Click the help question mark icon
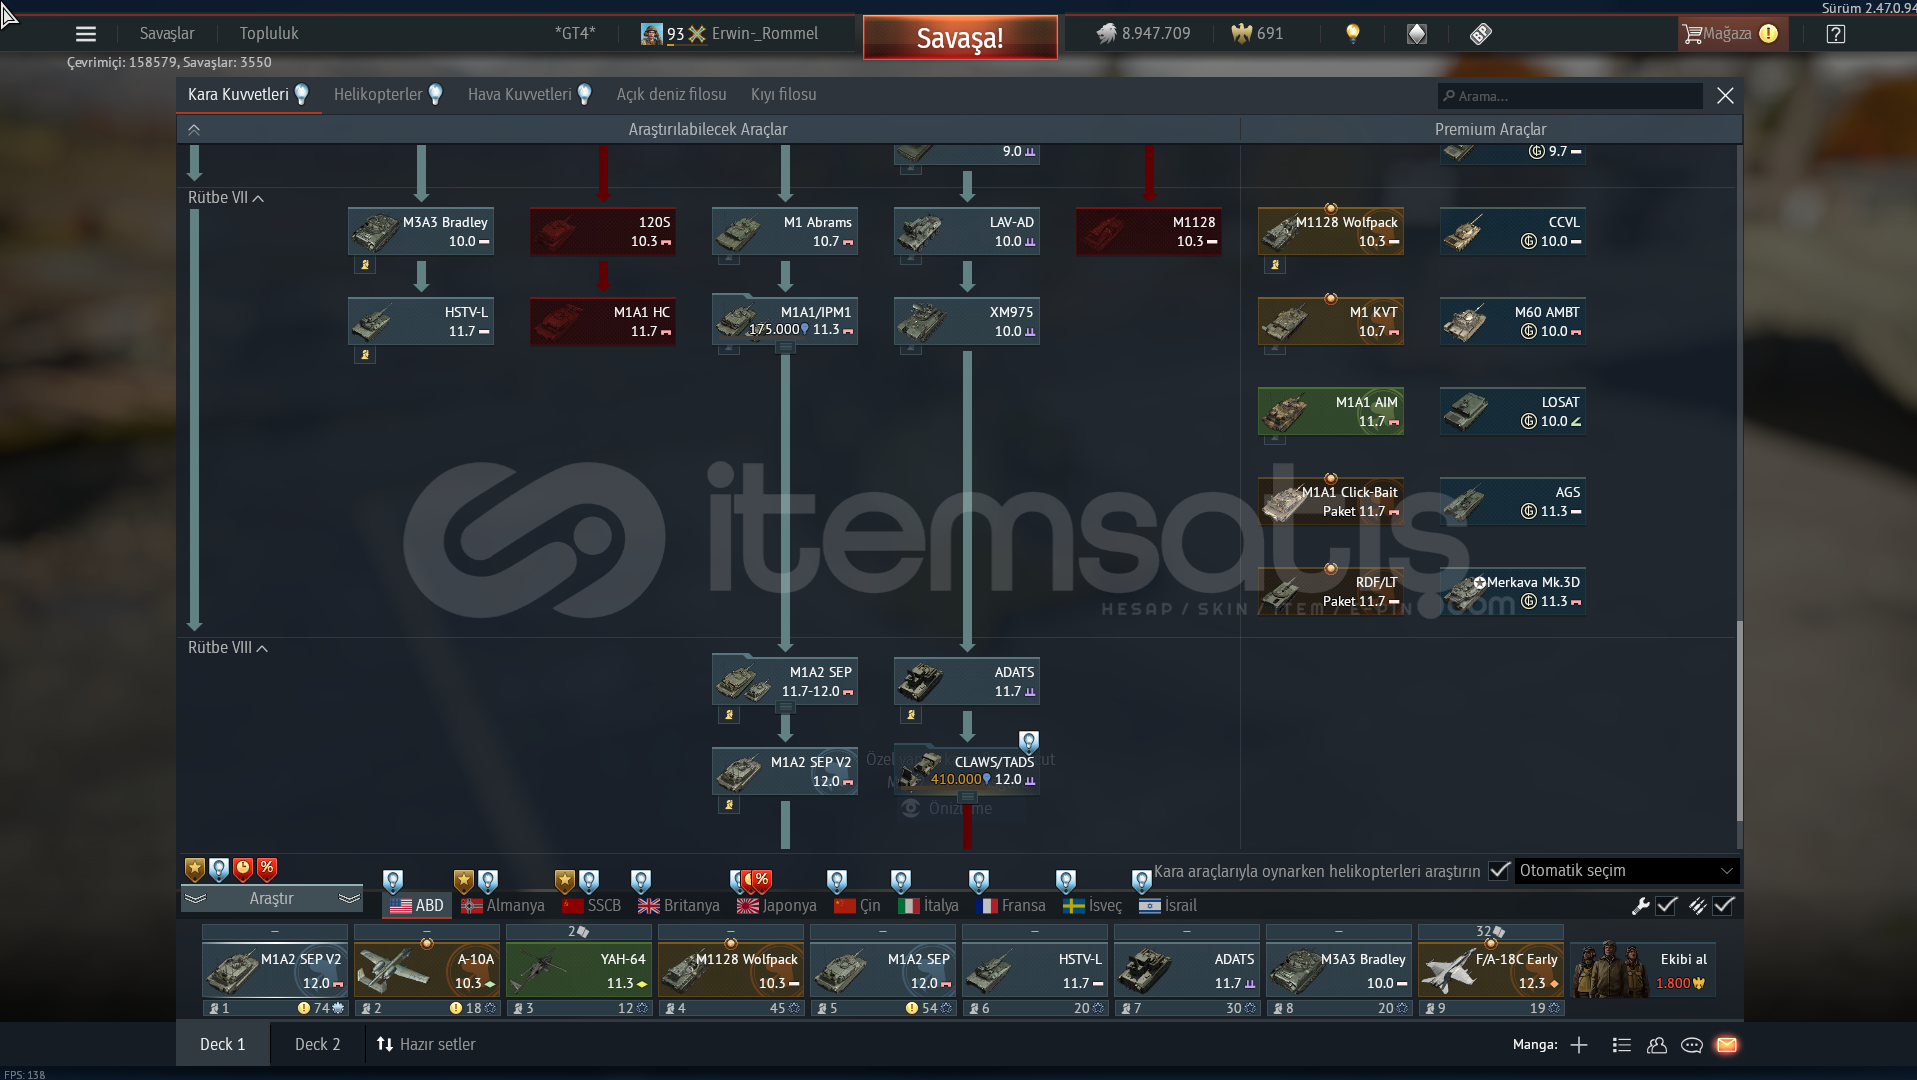The image size is (1917, 1080). click(1835, 34)
